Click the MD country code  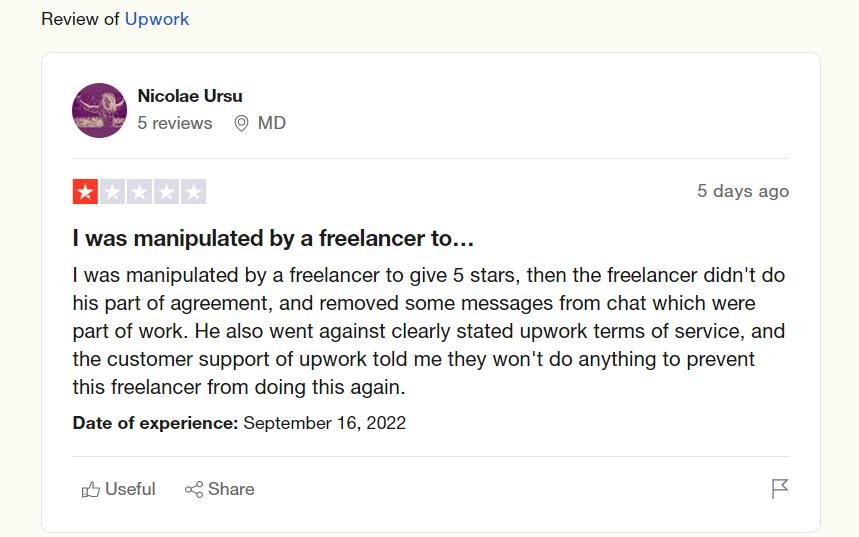tap(272, 123)
